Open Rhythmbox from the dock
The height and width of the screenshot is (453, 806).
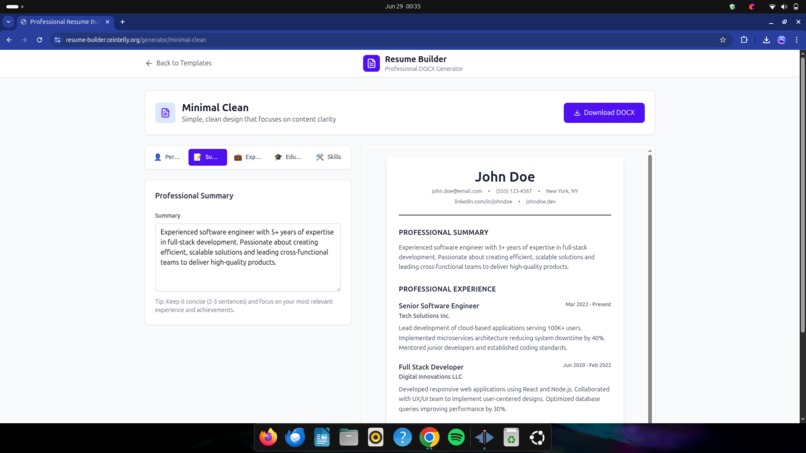(376, 438)
